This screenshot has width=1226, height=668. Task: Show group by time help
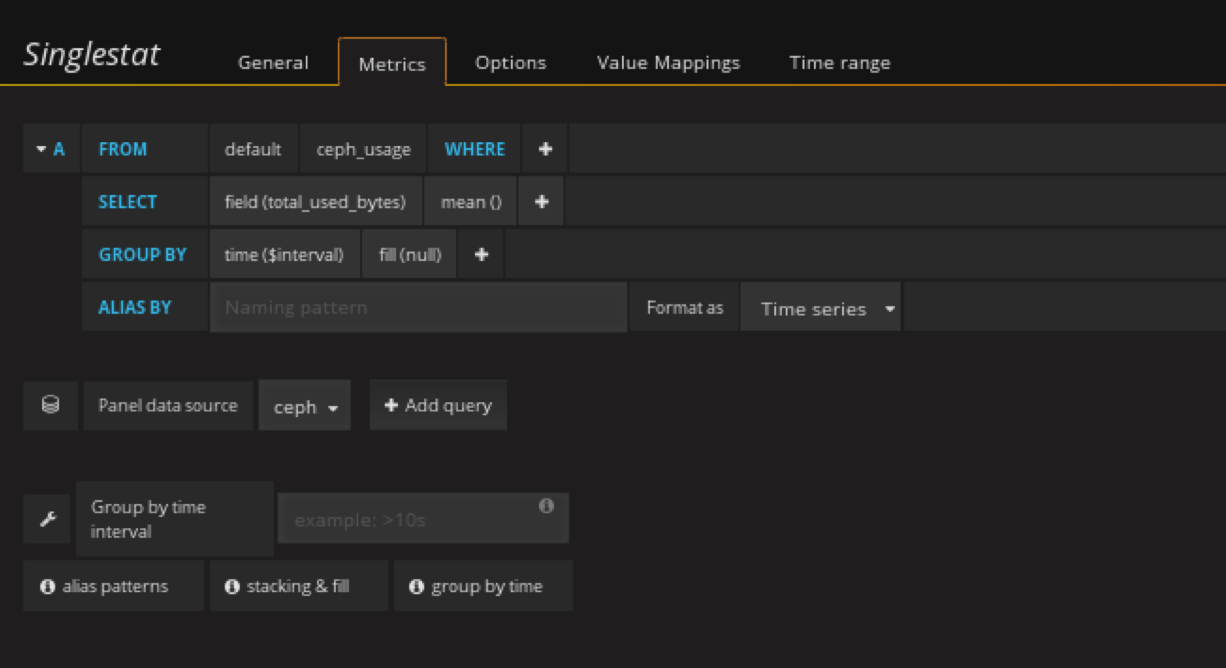483,586
